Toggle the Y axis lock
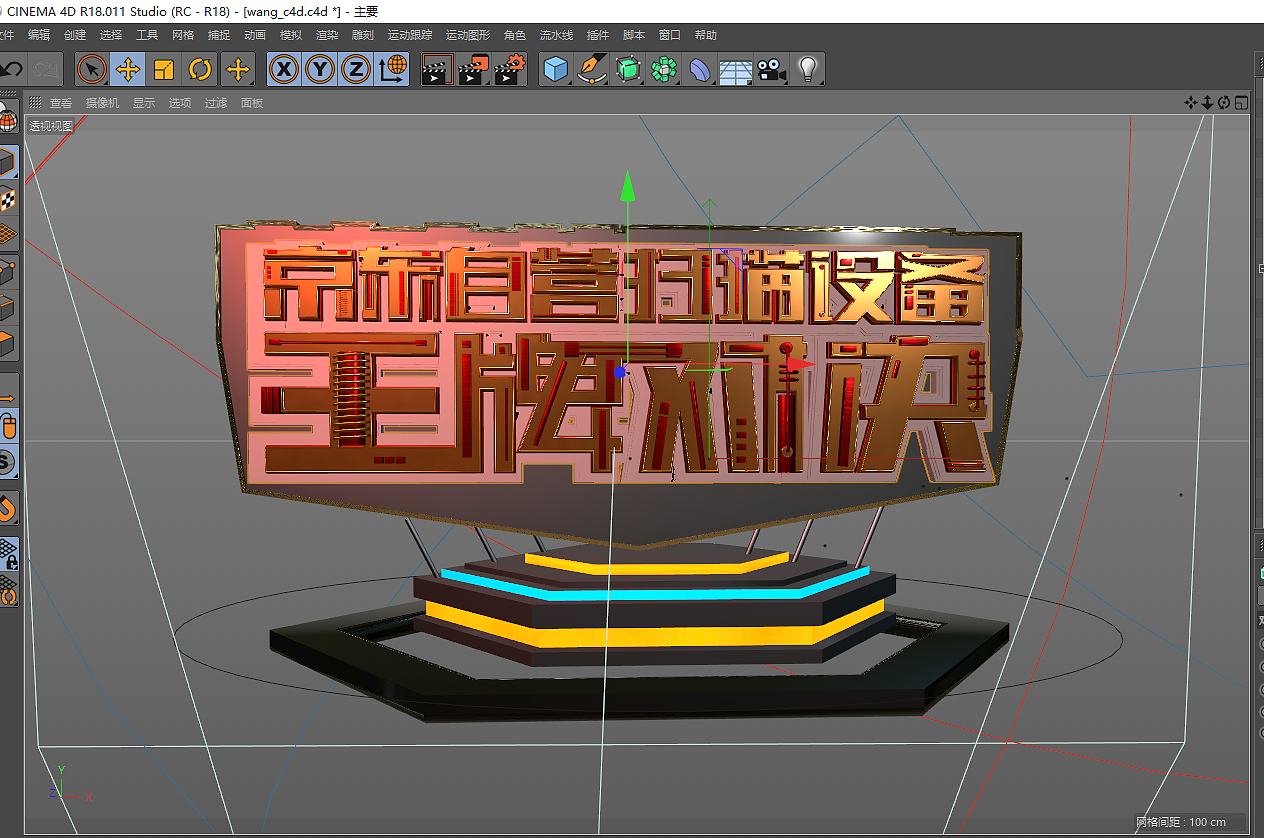 click(x=320, y=69)
